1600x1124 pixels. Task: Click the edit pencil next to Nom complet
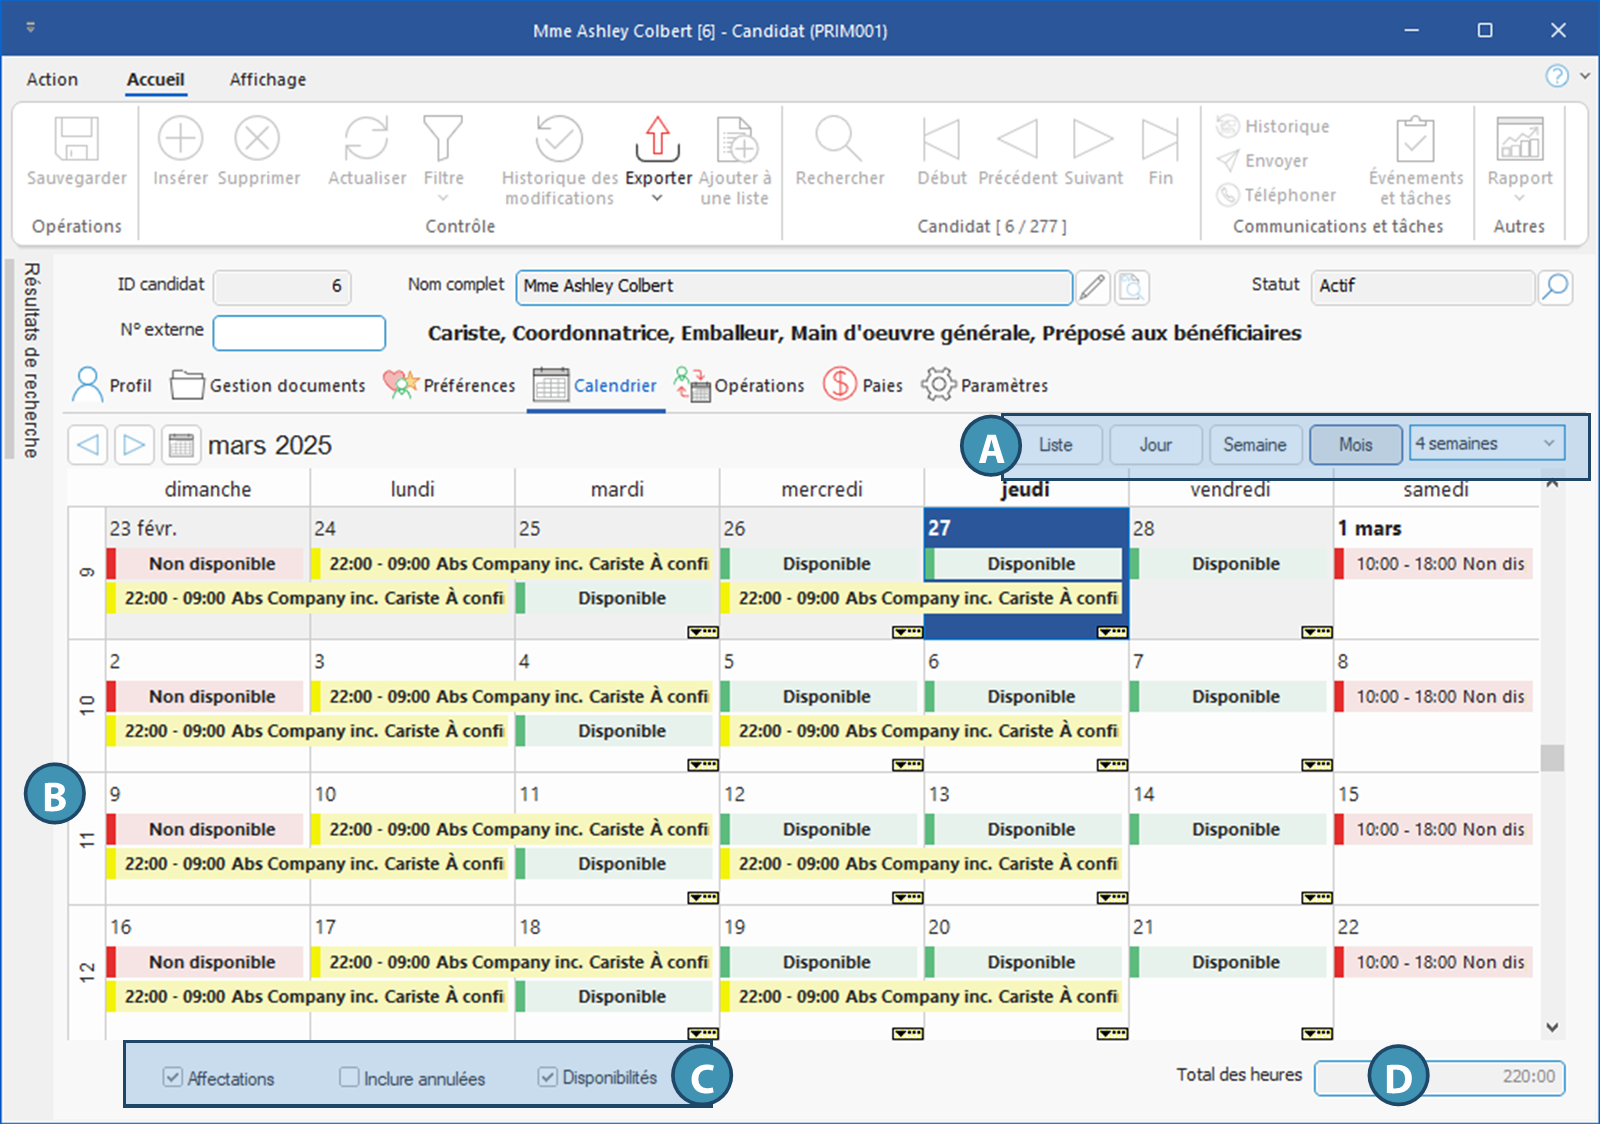[1092, 288]
